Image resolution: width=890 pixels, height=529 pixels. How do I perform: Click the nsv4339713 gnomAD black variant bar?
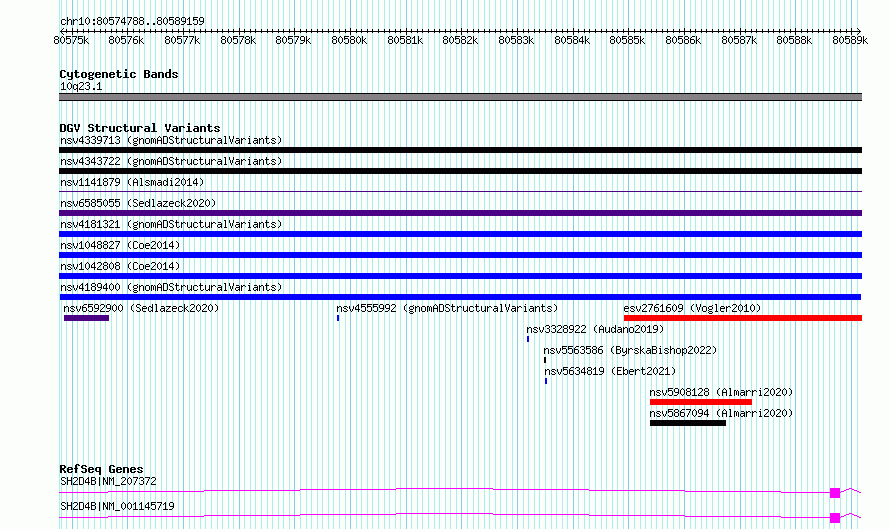460,150
